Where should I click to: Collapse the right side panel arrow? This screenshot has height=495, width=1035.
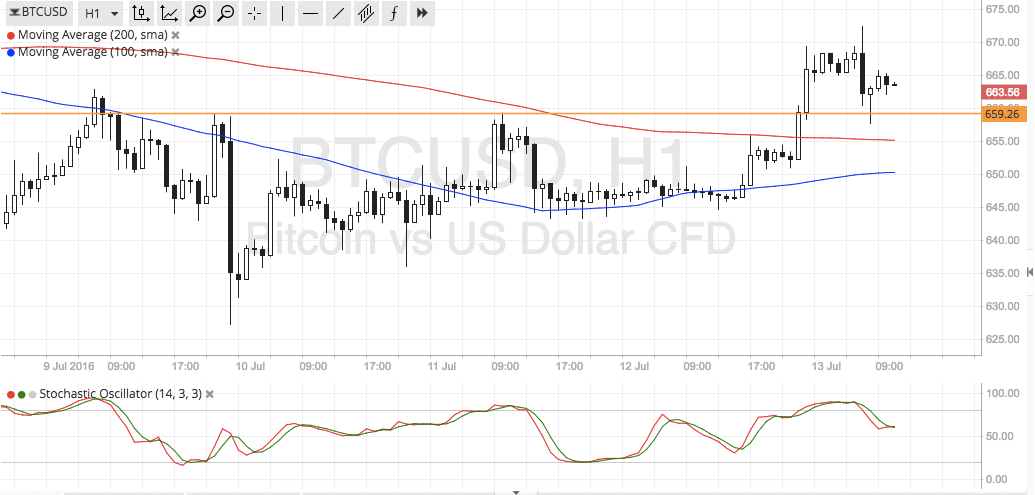tap(1030, 272)
